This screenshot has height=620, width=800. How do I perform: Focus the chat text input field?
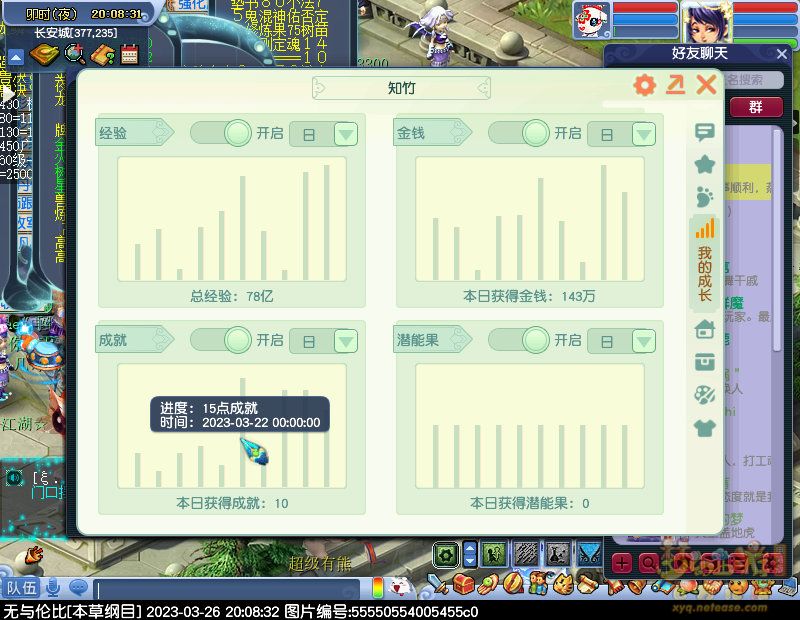point(227,589)
